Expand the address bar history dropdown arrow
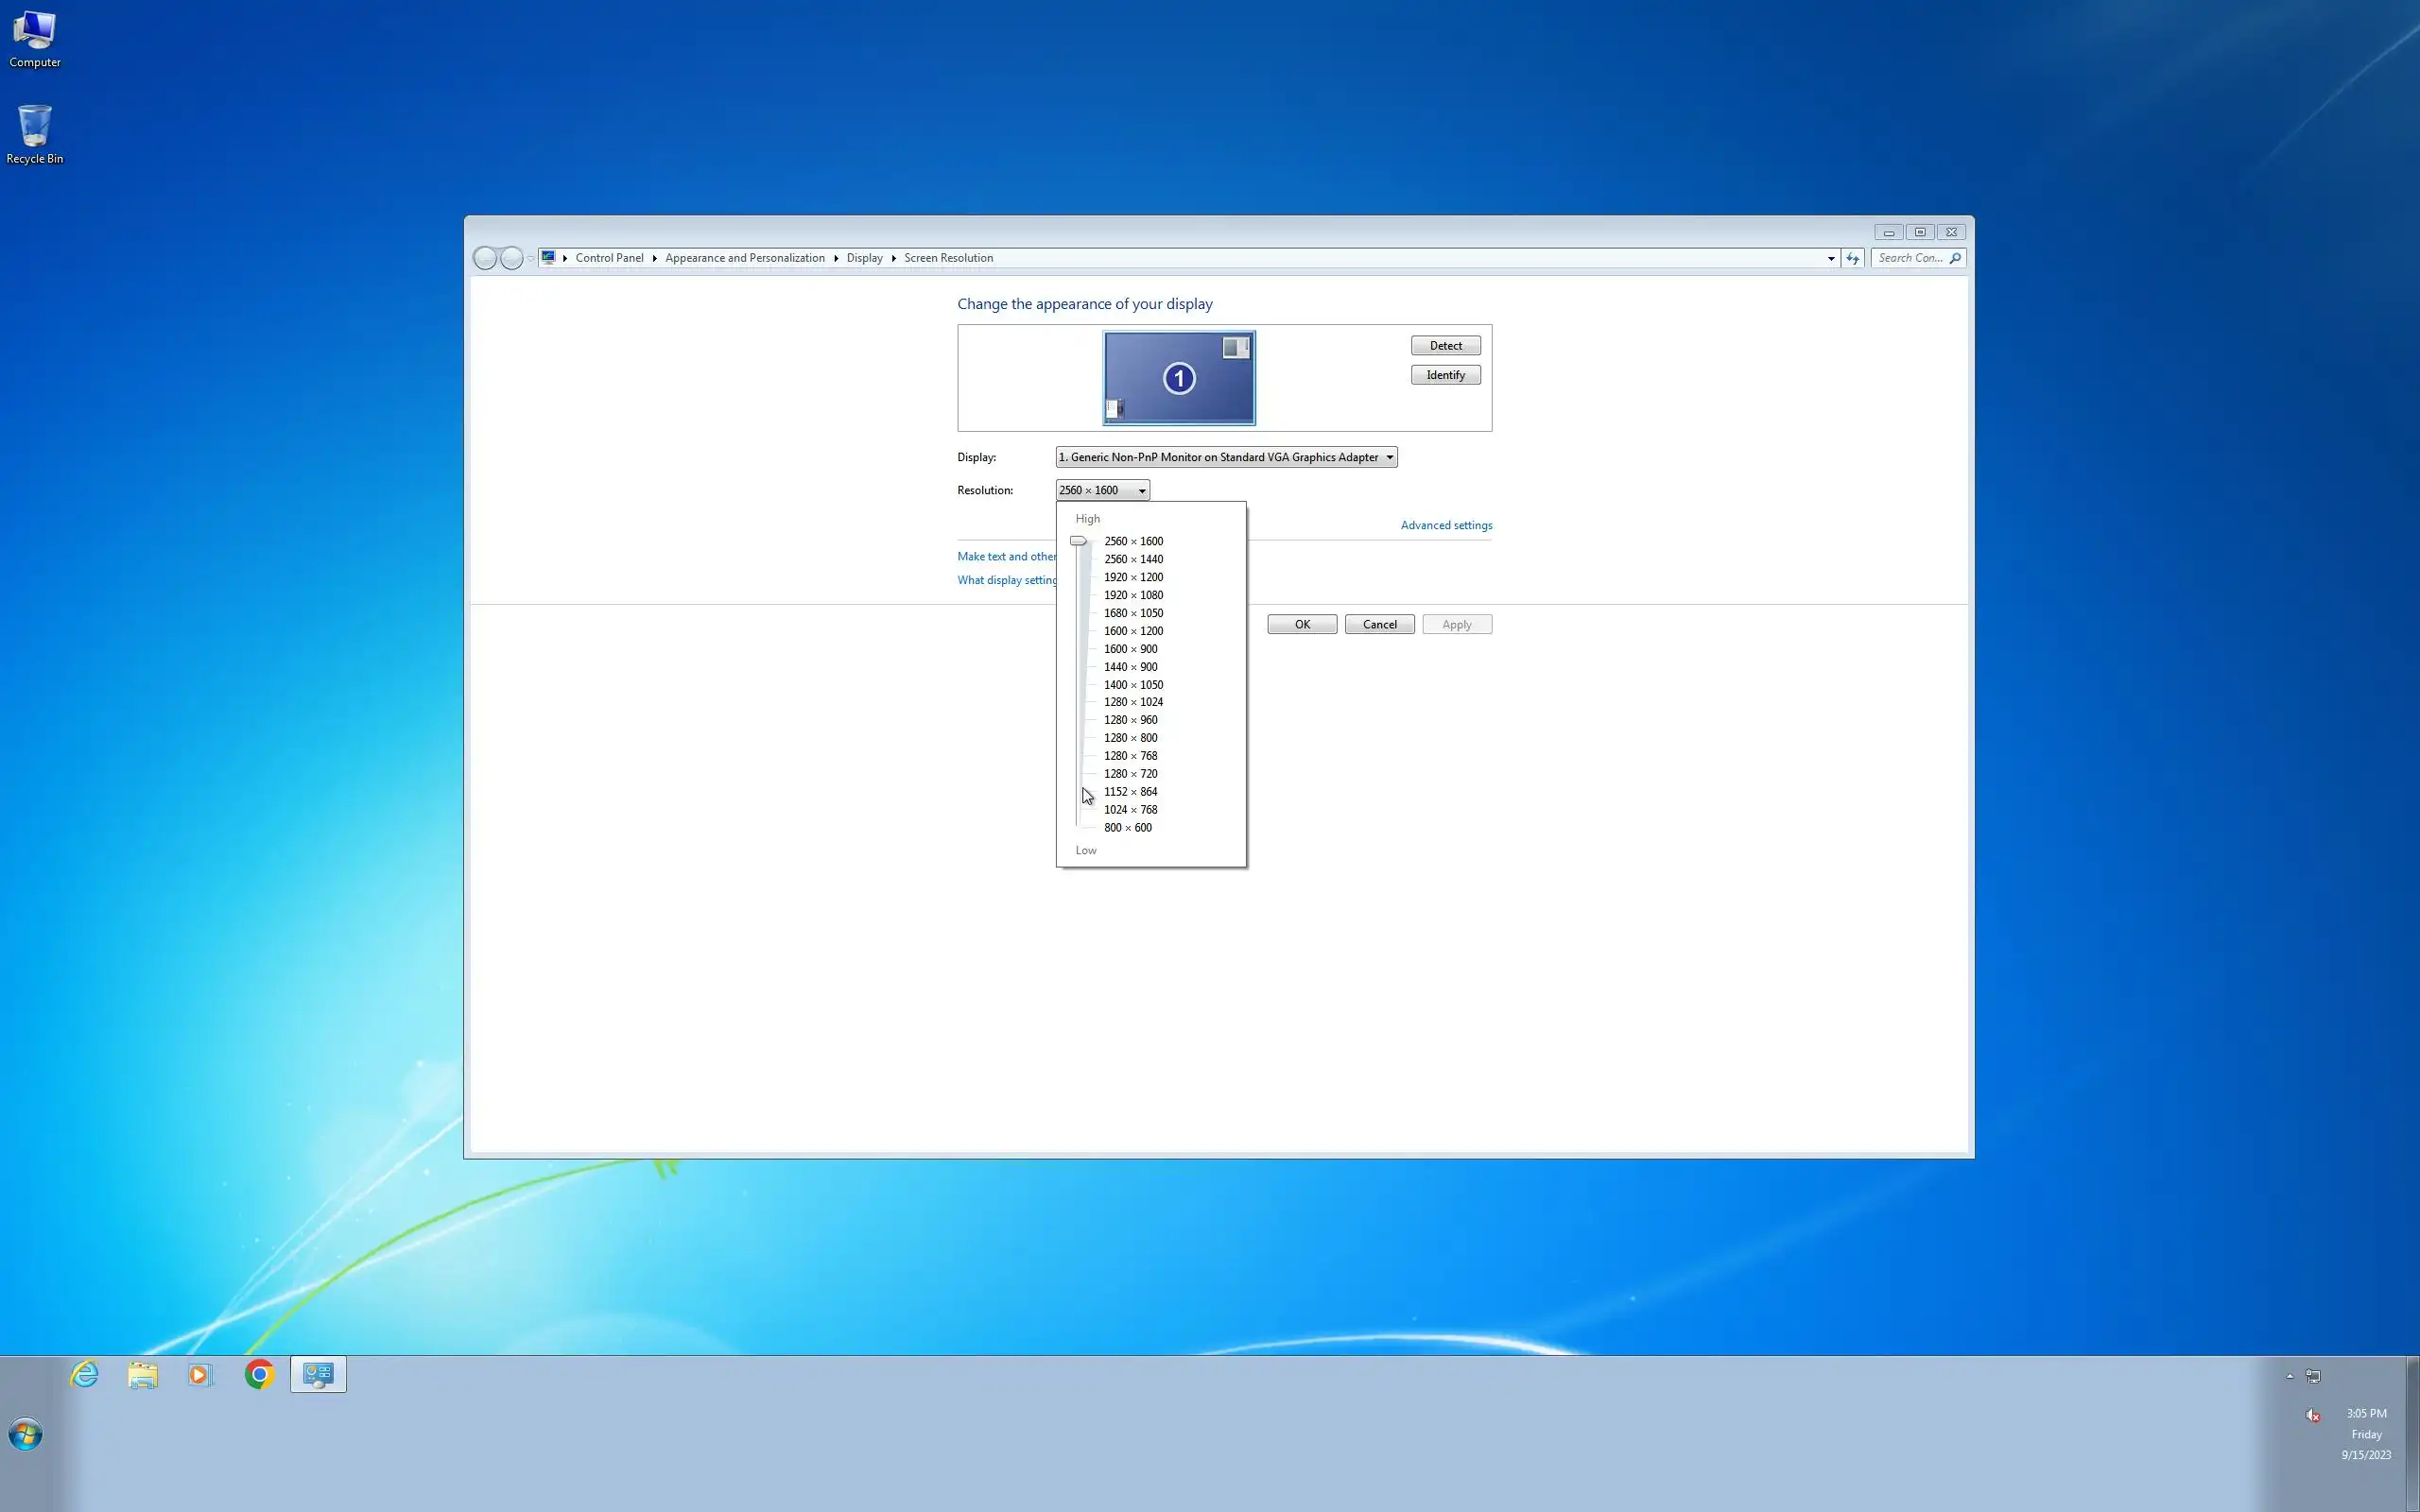The height and width of the screenshot is (1512, 2420). [x=1831, y=258]
